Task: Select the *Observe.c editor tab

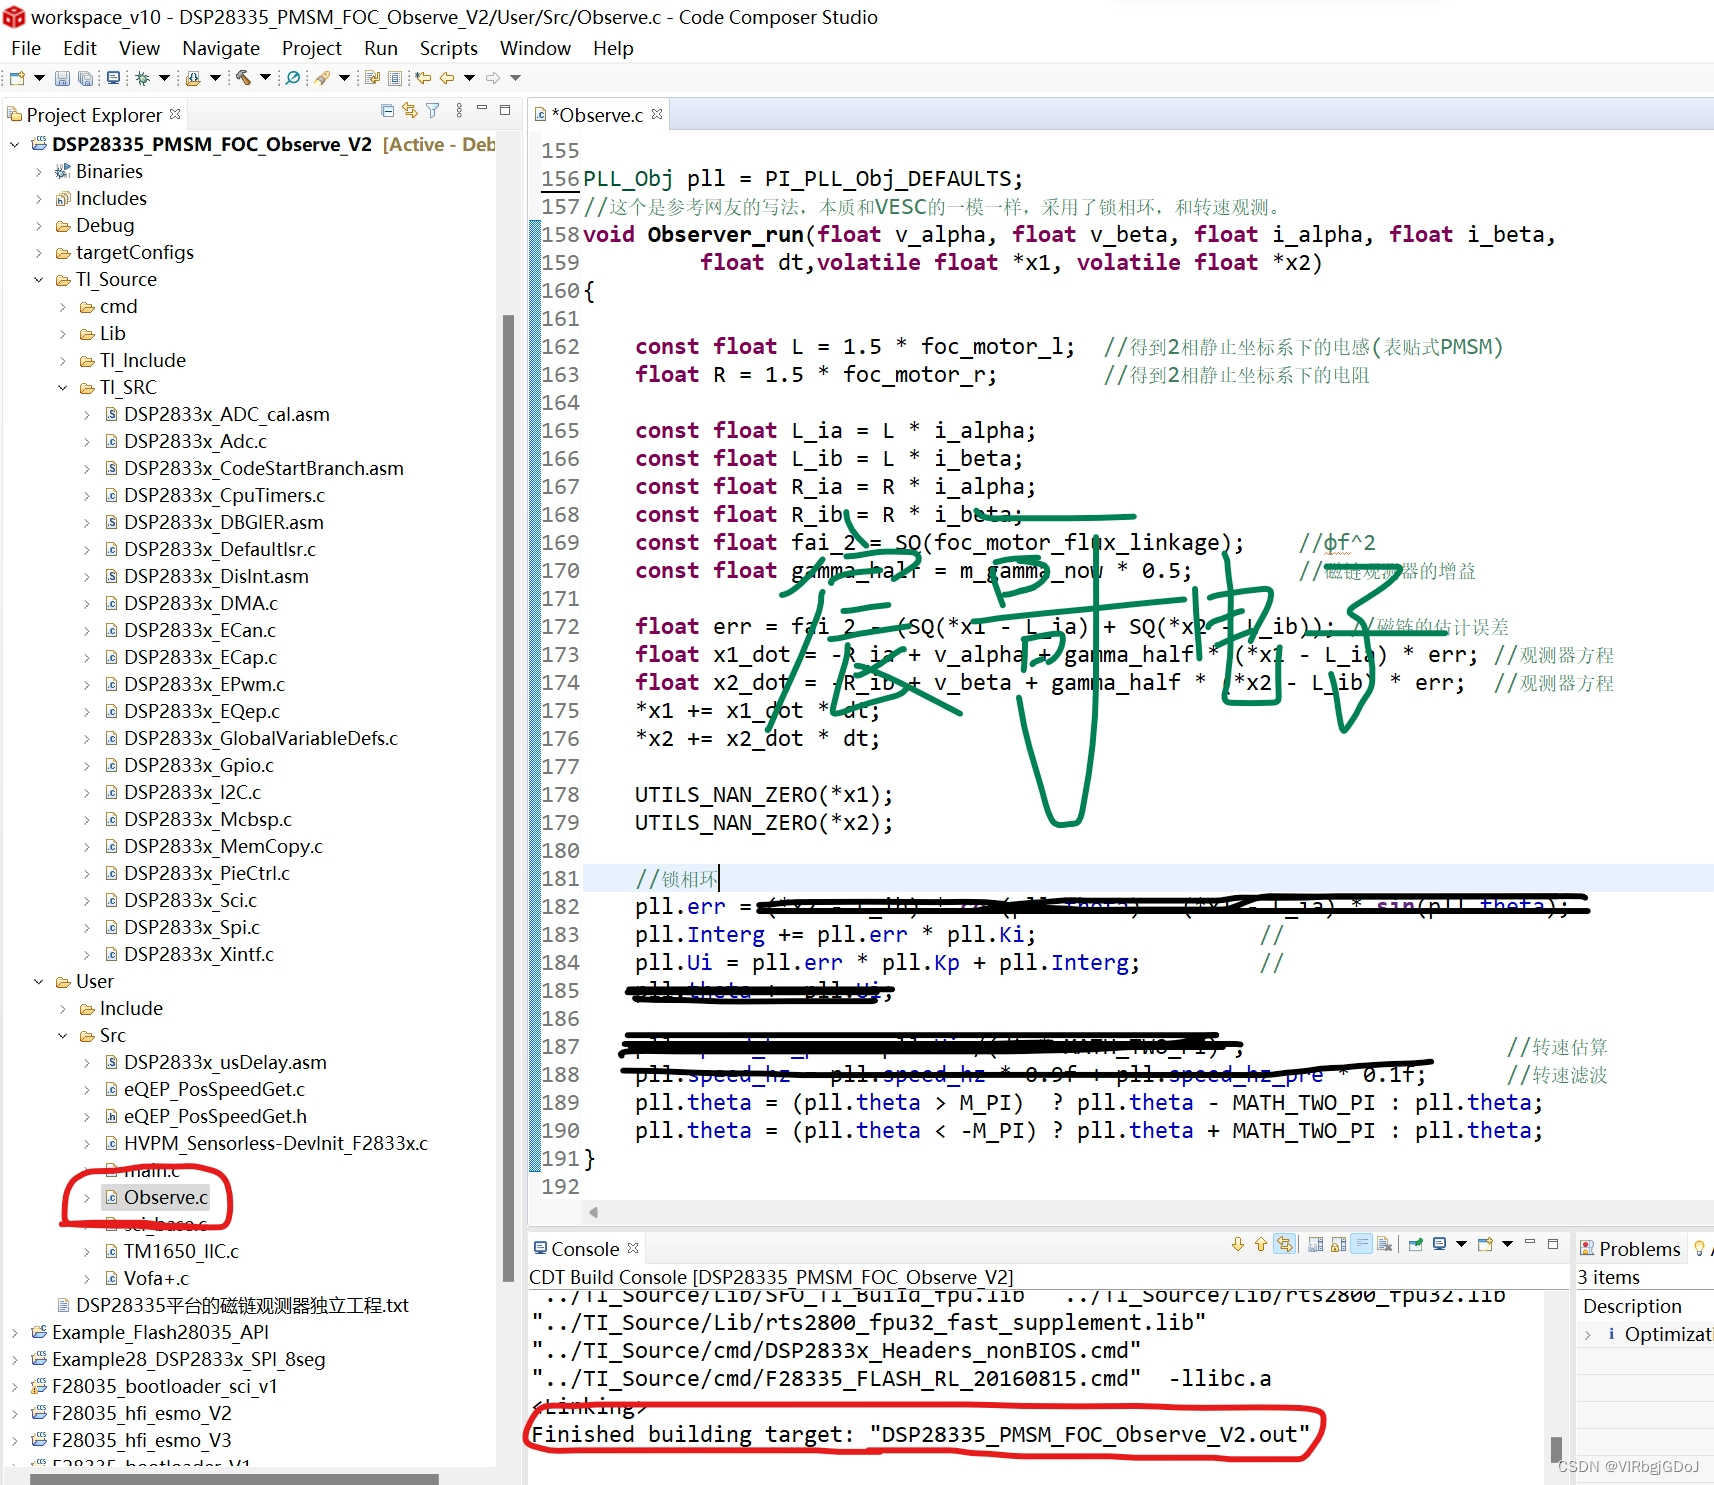Action: pos(598,115)
